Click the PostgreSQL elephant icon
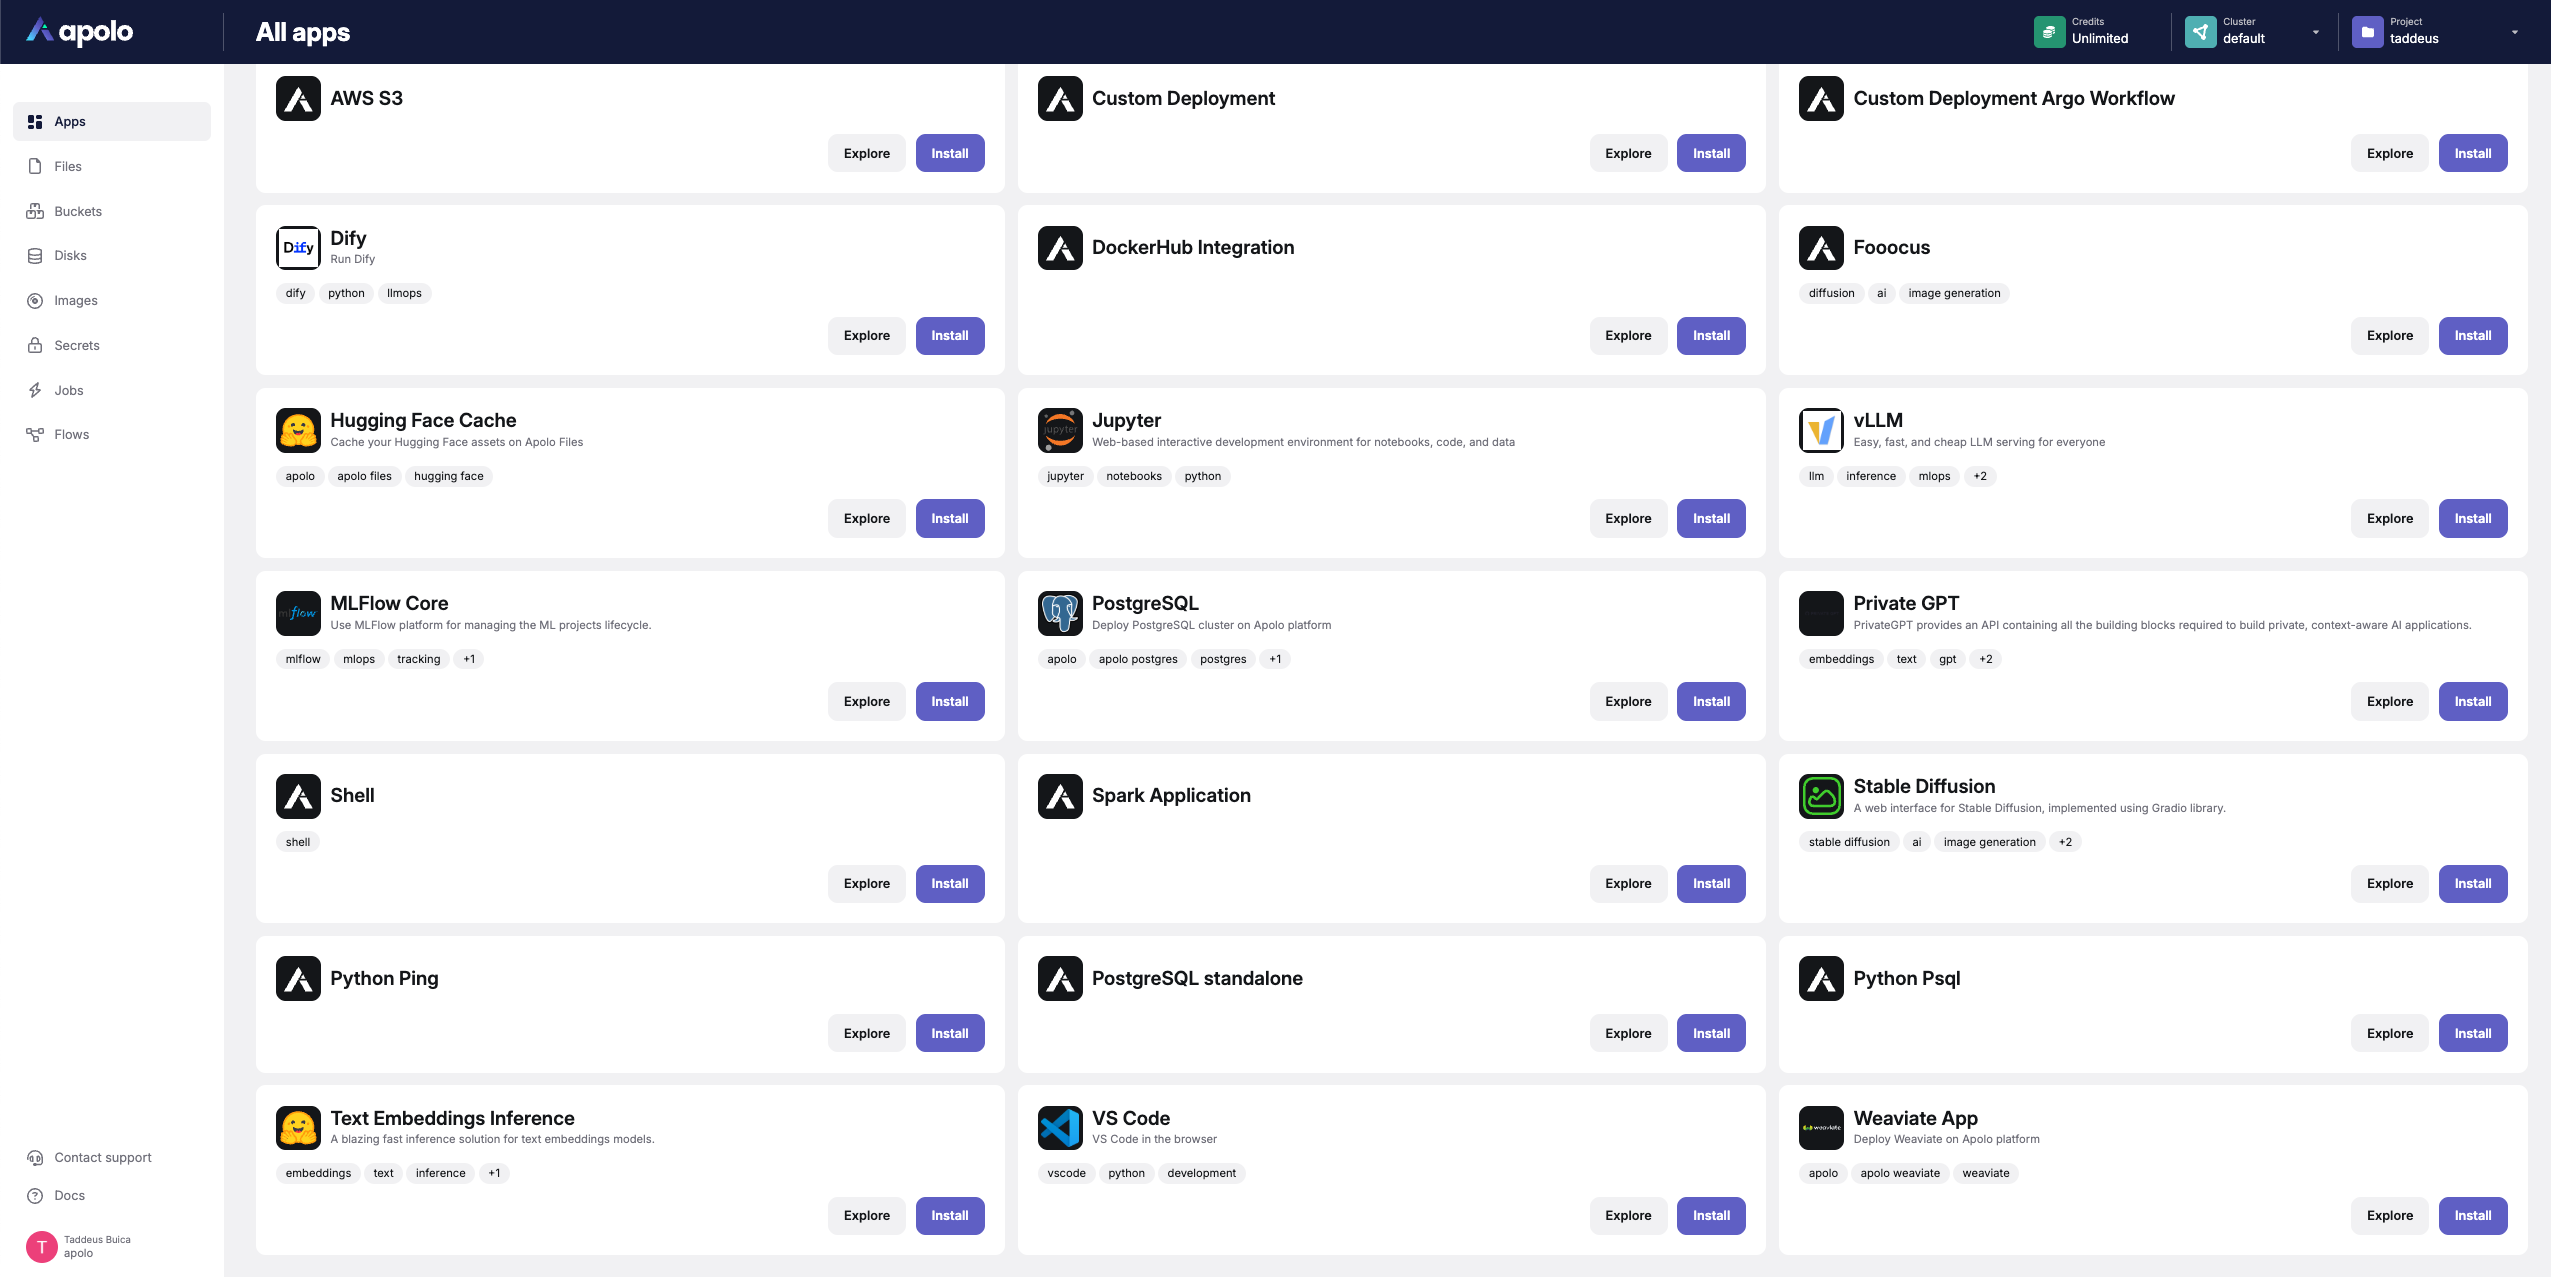 point(1060,614)
